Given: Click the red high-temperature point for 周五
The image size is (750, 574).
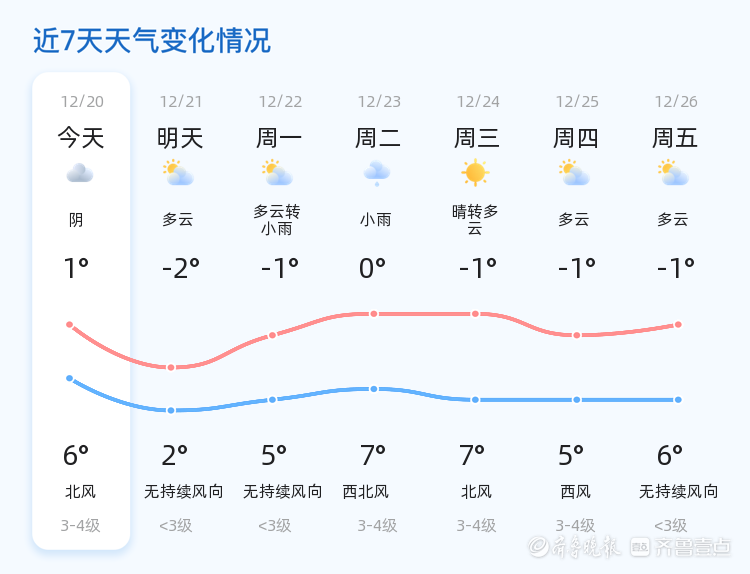Looking at the screenshot, I should click(678, 324).
